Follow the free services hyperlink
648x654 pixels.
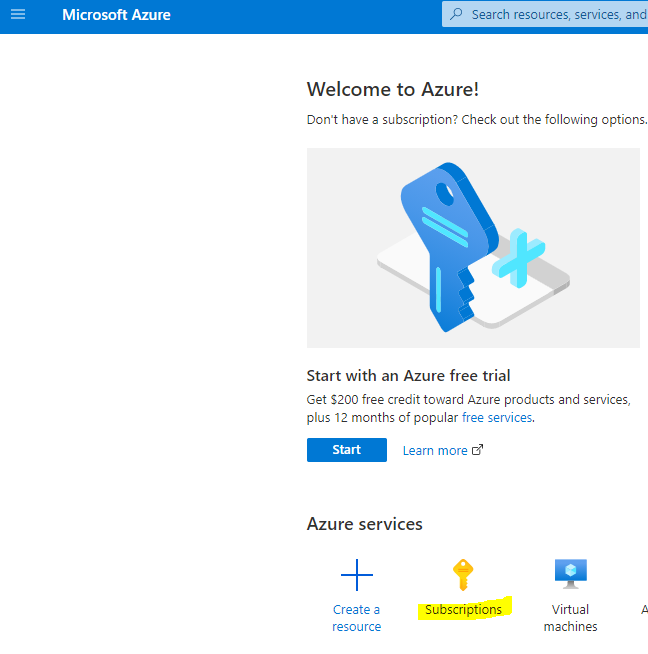coord(497,417)
